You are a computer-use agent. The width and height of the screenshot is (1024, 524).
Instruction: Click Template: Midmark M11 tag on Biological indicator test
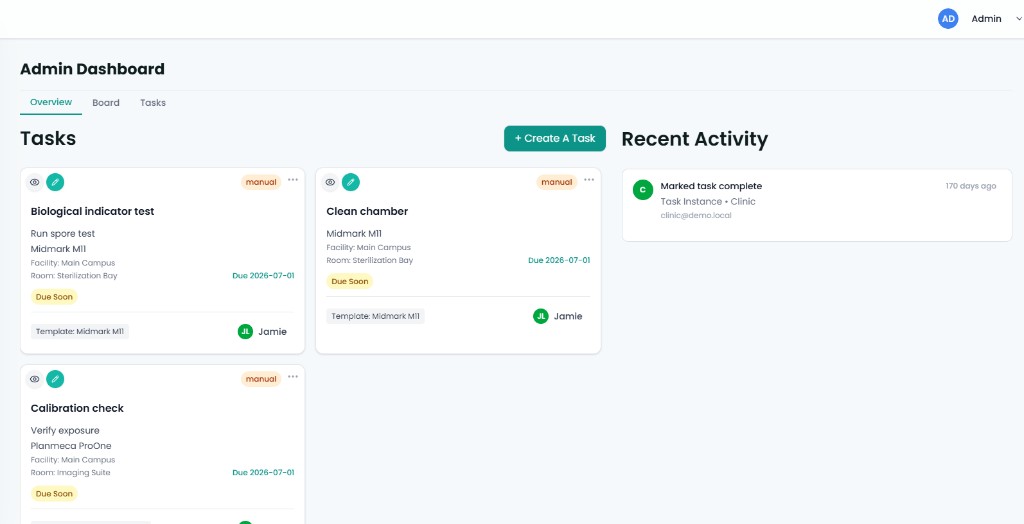[80, 331]
